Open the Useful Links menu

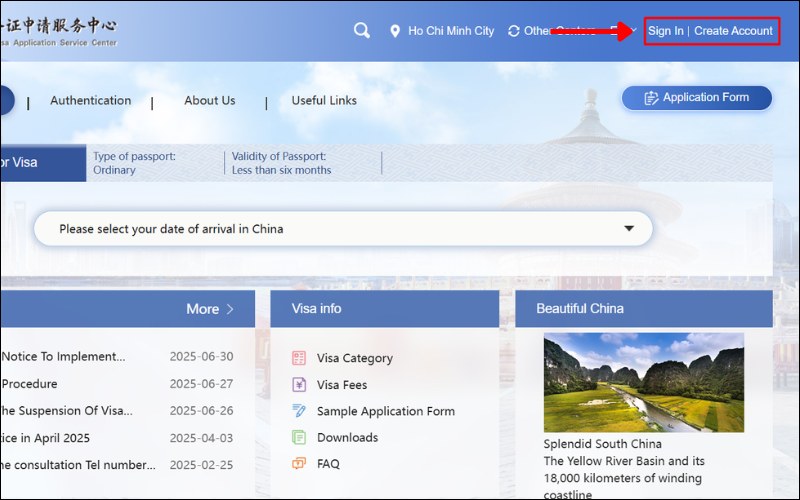click(x=324, y=101)
